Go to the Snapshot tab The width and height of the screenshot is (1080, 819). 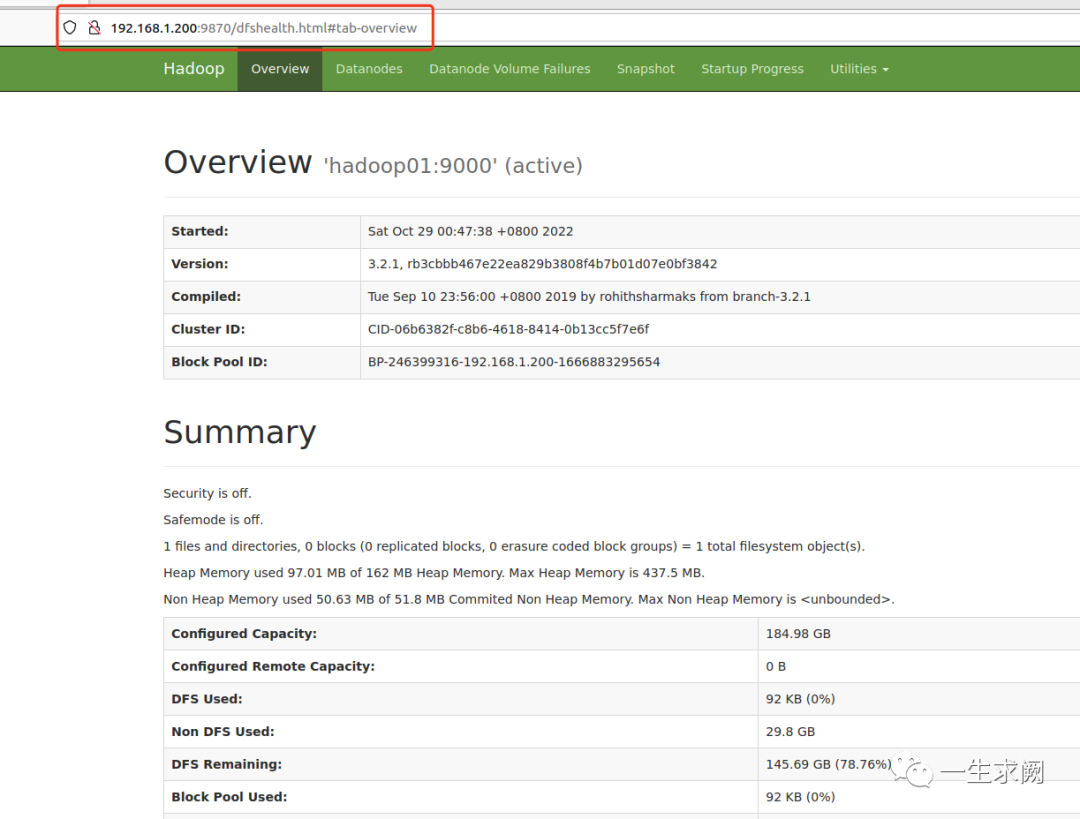pos(645,69)
